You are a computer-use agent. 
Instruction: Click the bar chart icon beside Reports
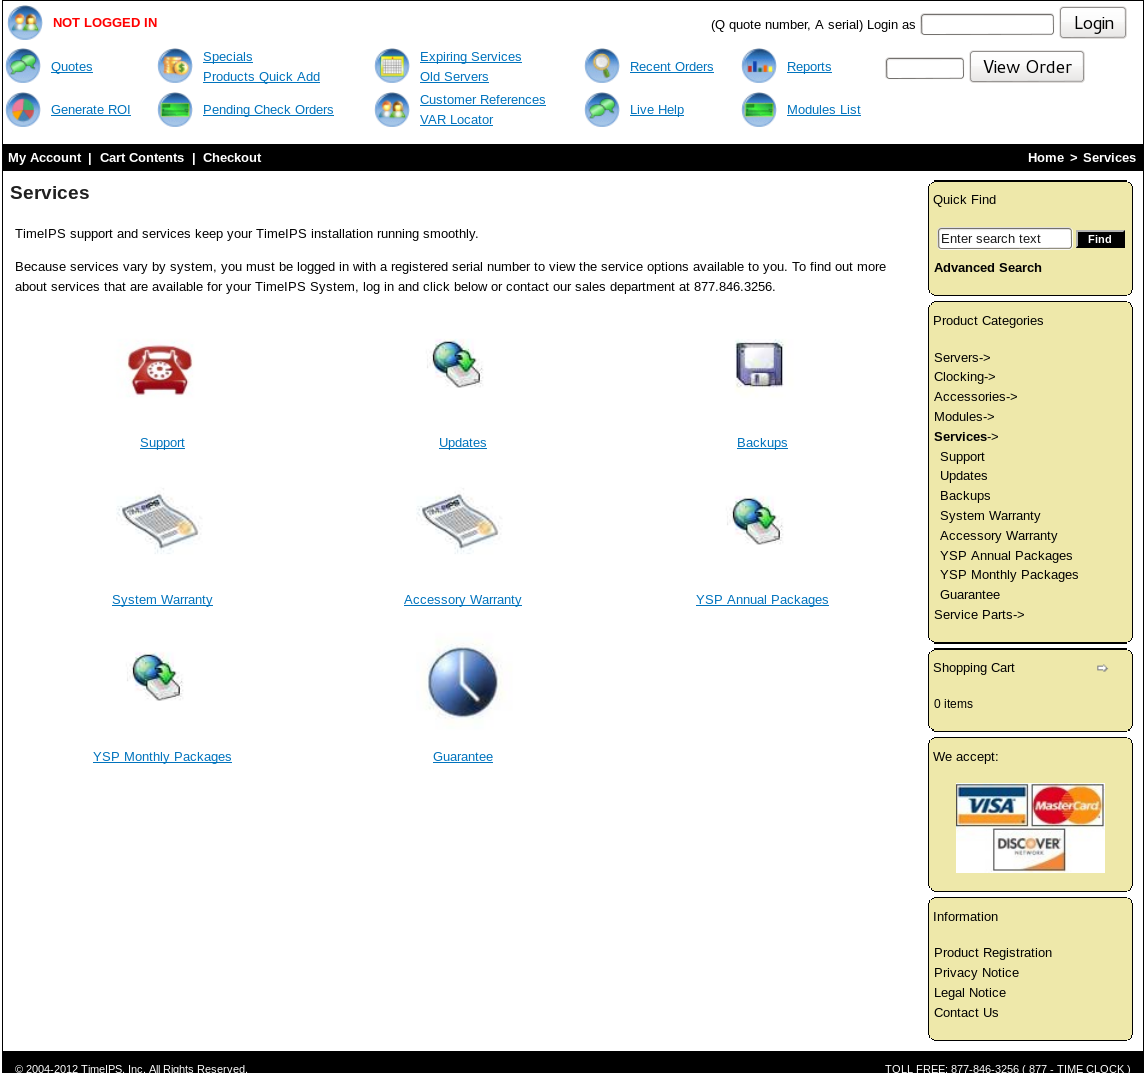pyautogui.click(x=759, y=66)
